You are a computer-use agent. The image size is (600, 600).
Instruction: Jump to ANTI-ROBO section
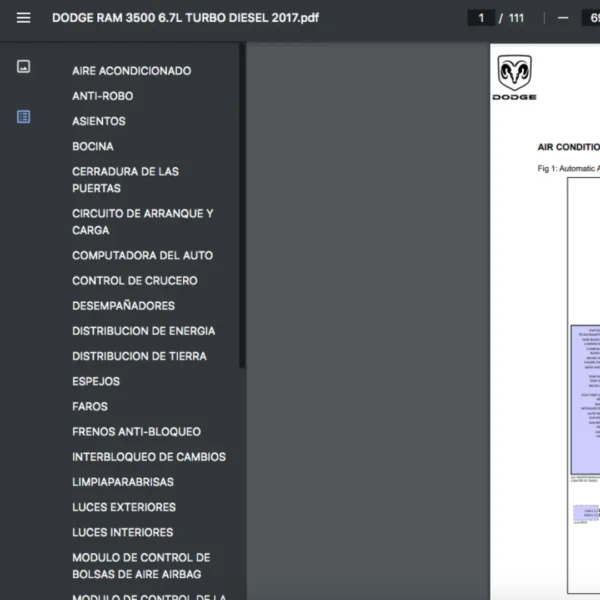102,96
